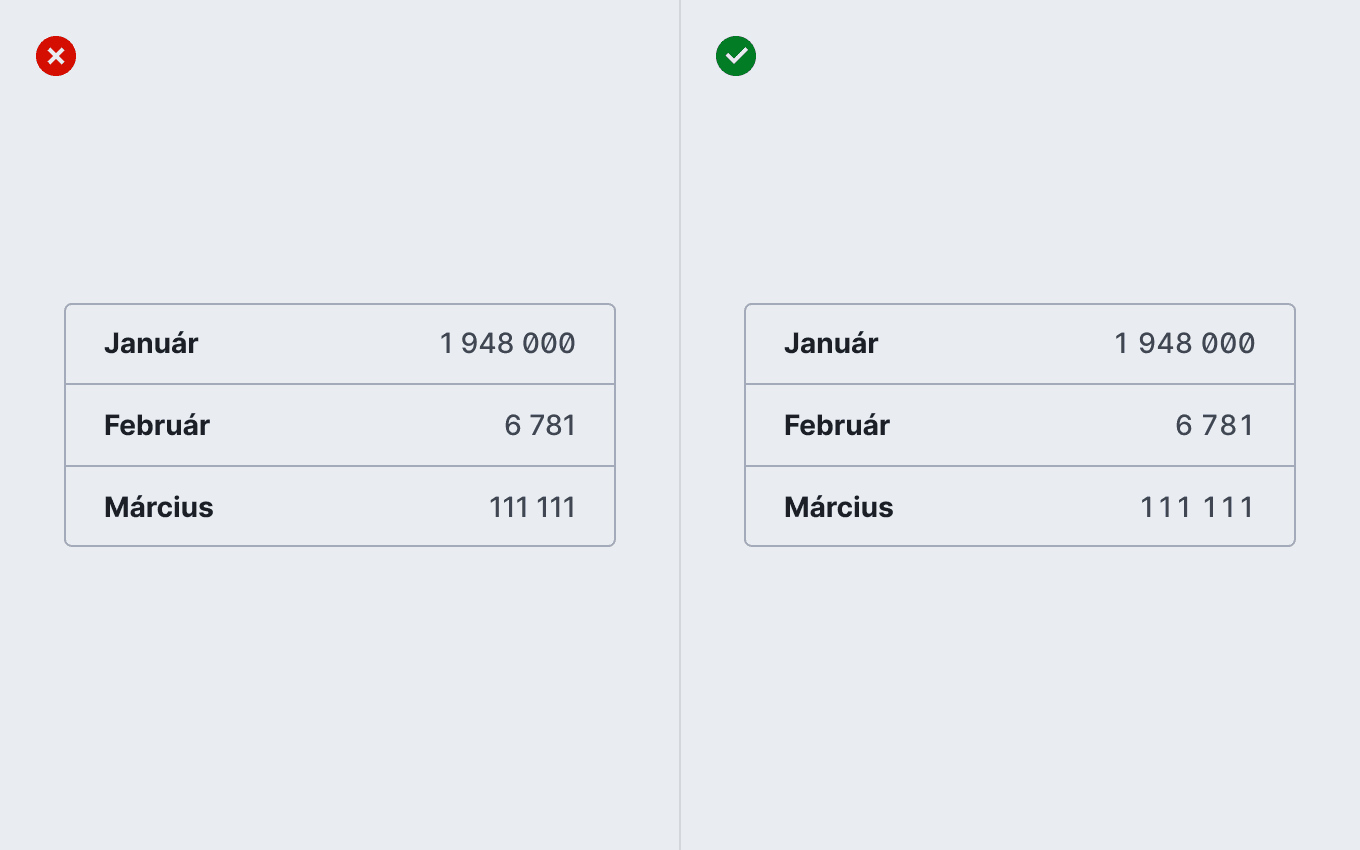Click the vertical divider between the examples

coord(680,425)
